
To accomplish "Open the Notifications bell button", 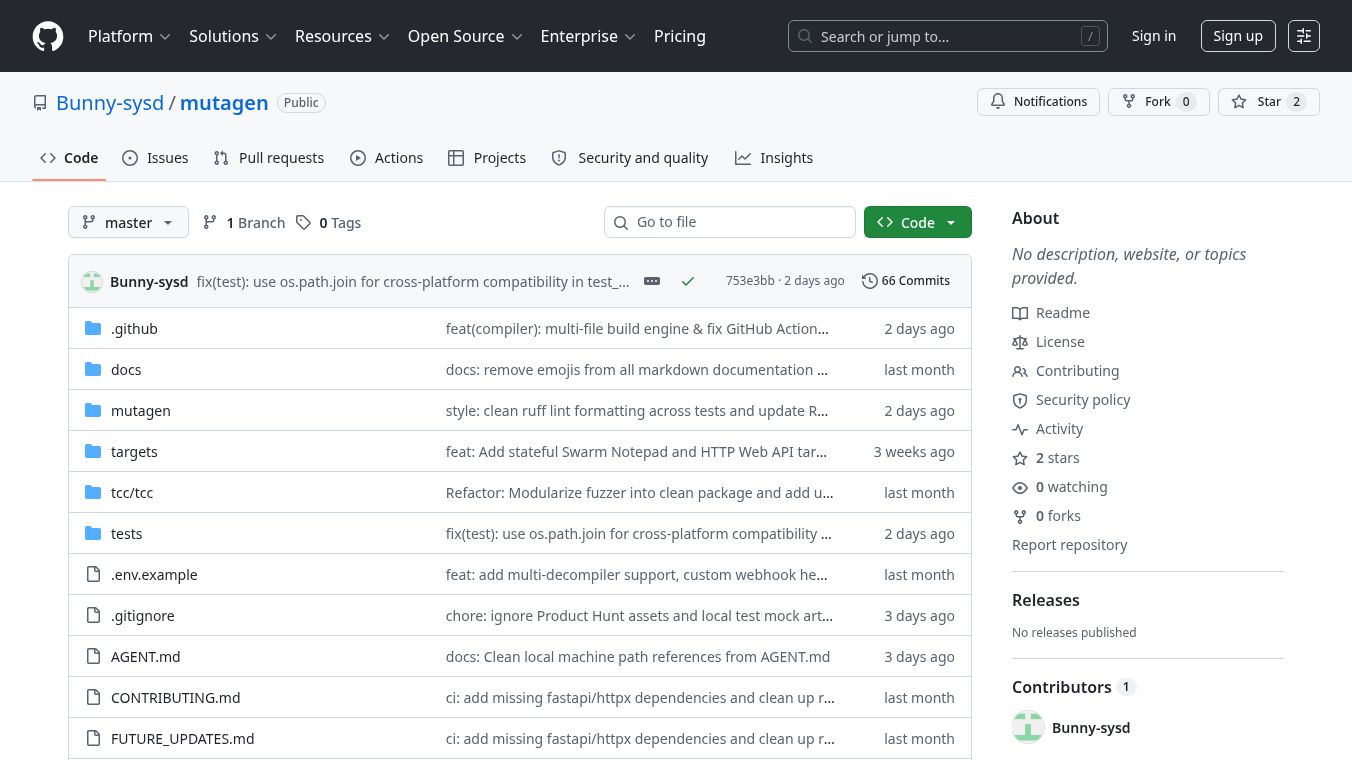I will [1038, 102].
